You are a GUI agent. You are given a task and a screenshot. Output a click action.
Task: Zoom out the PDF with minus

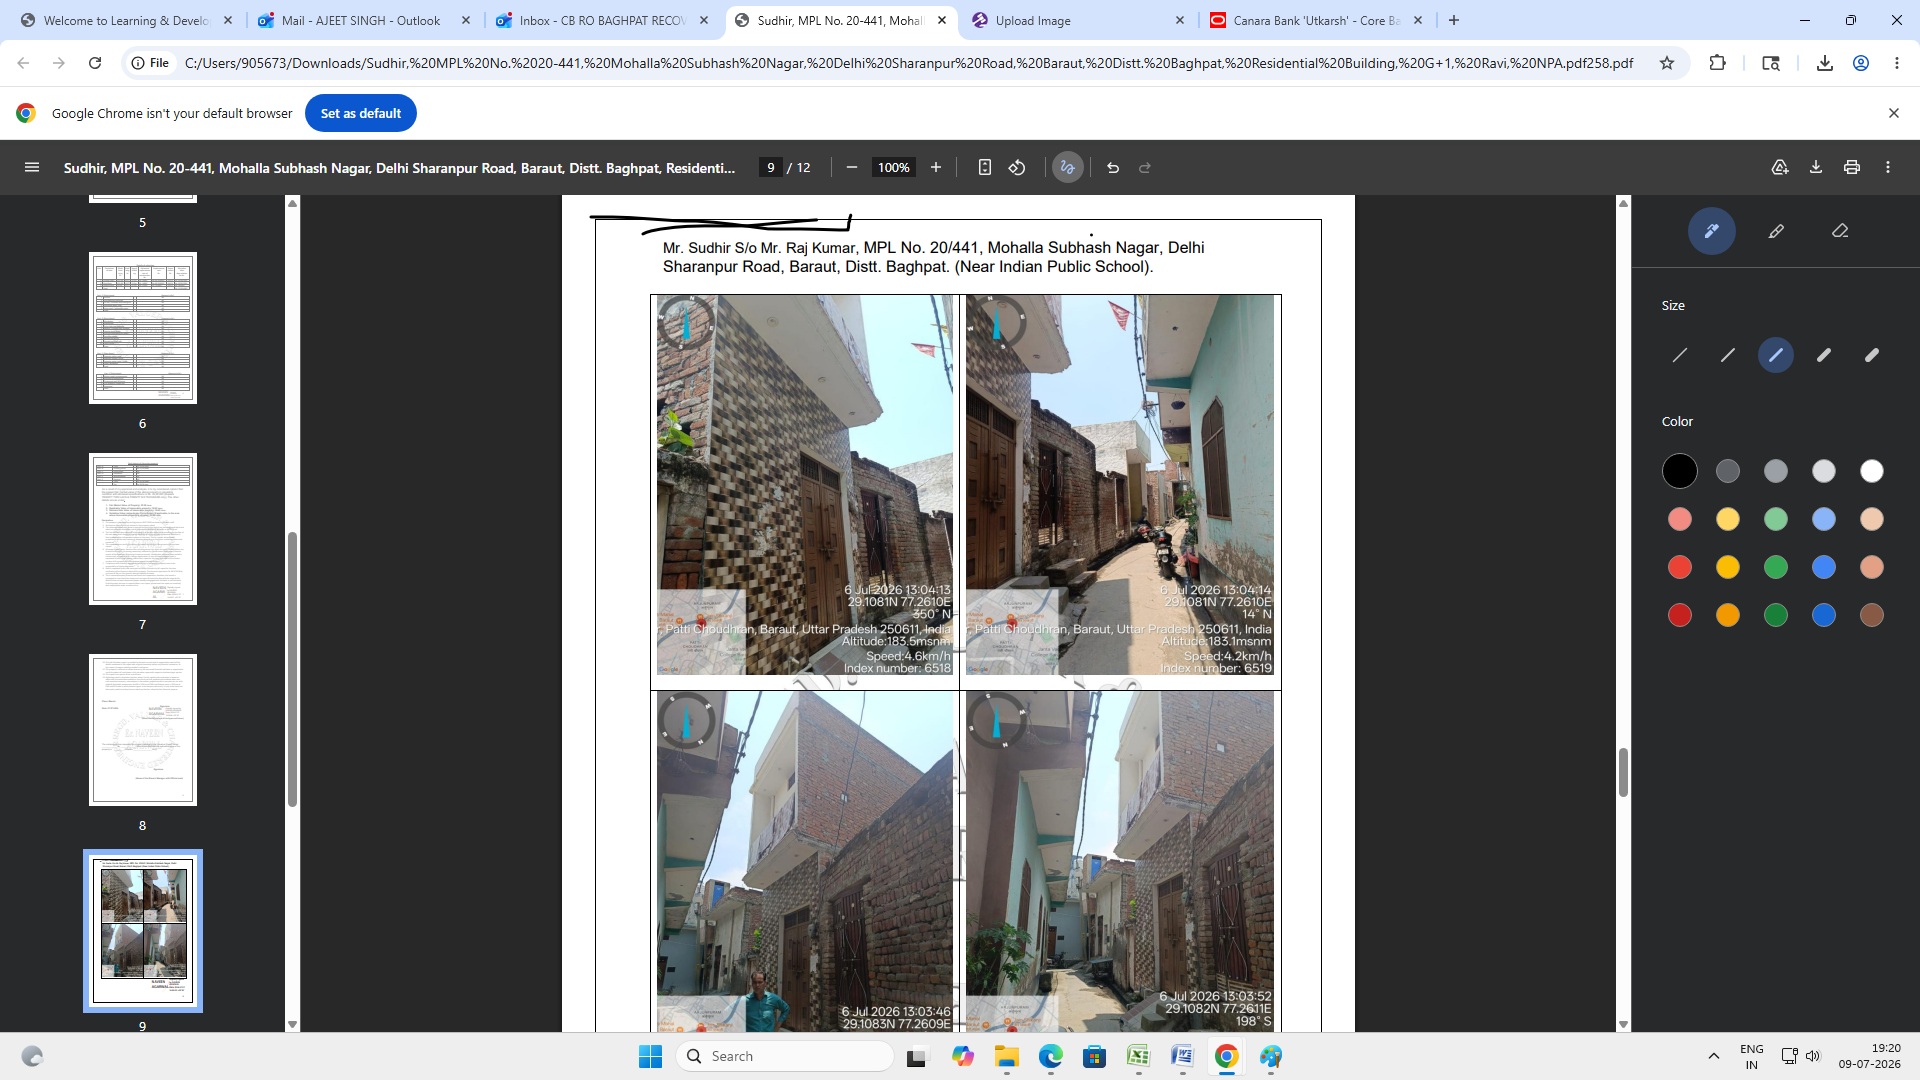coord(852,168)
